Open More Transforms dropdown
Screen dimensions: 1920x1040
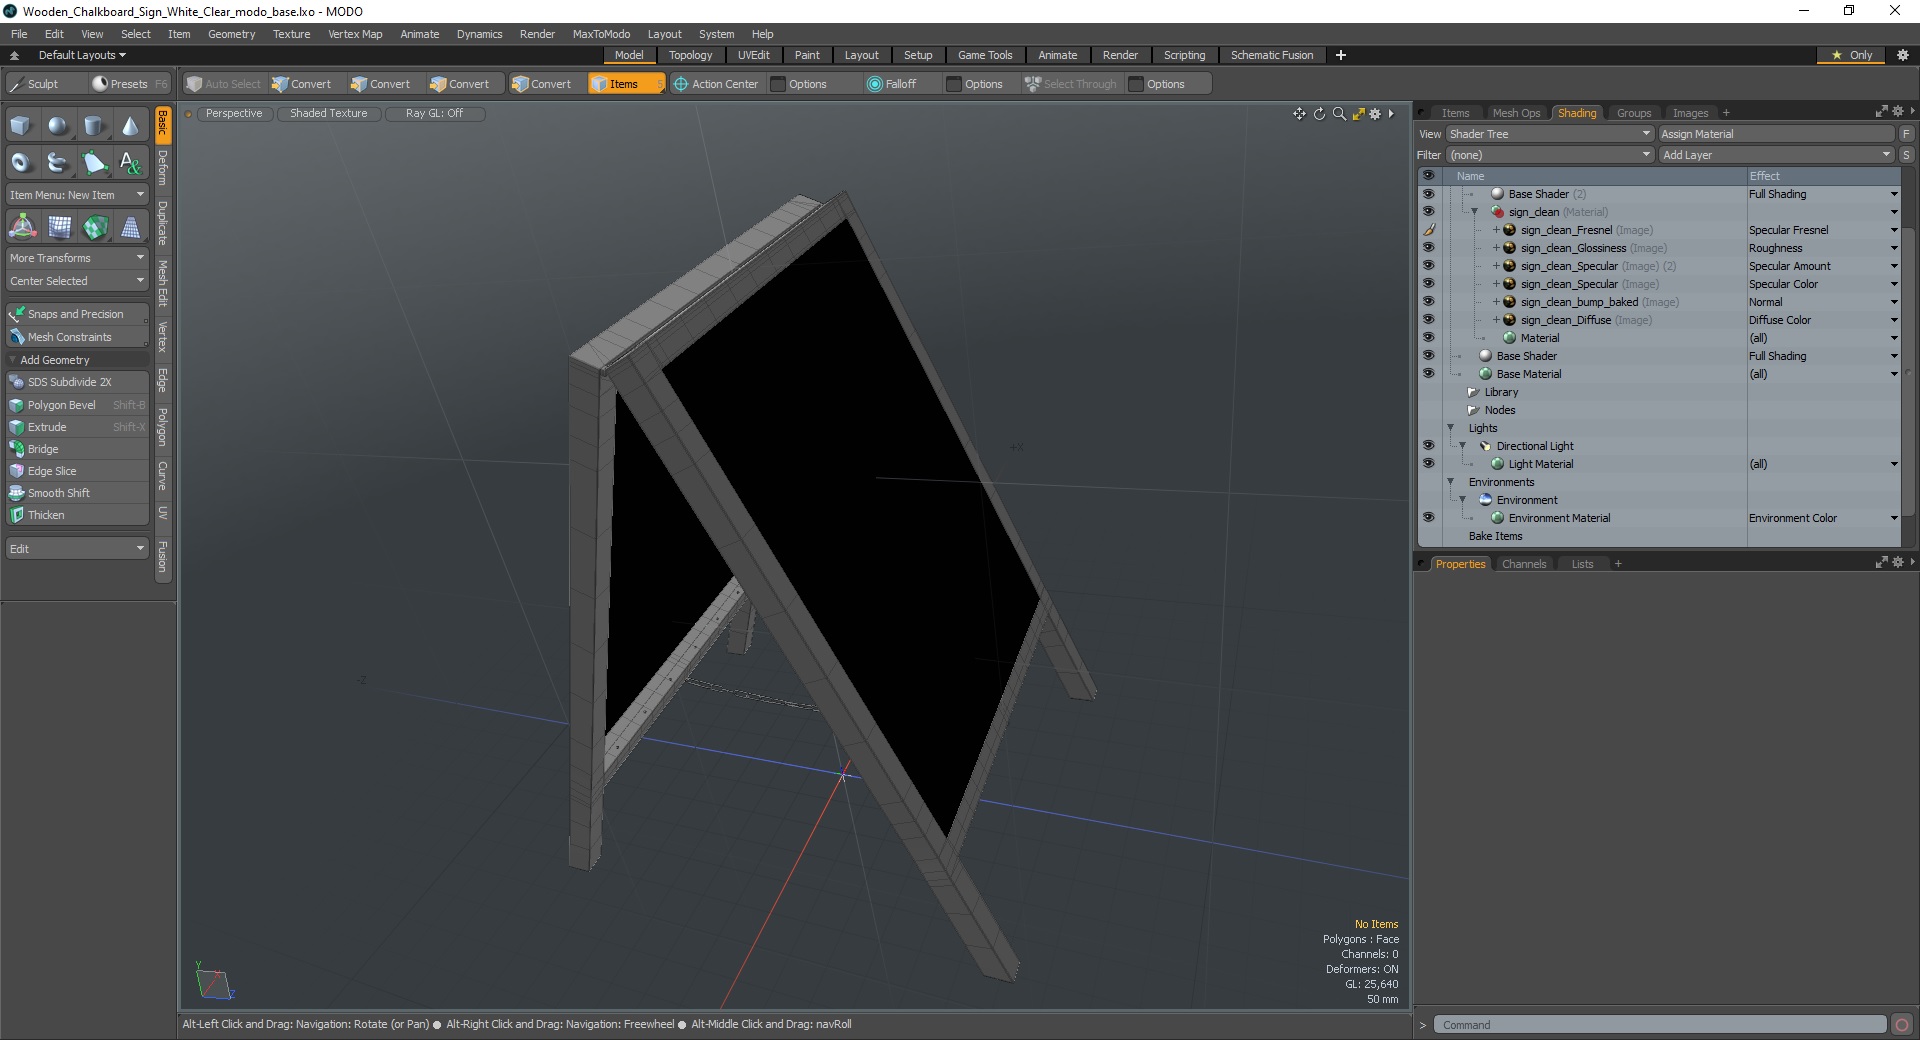[77, 258]
